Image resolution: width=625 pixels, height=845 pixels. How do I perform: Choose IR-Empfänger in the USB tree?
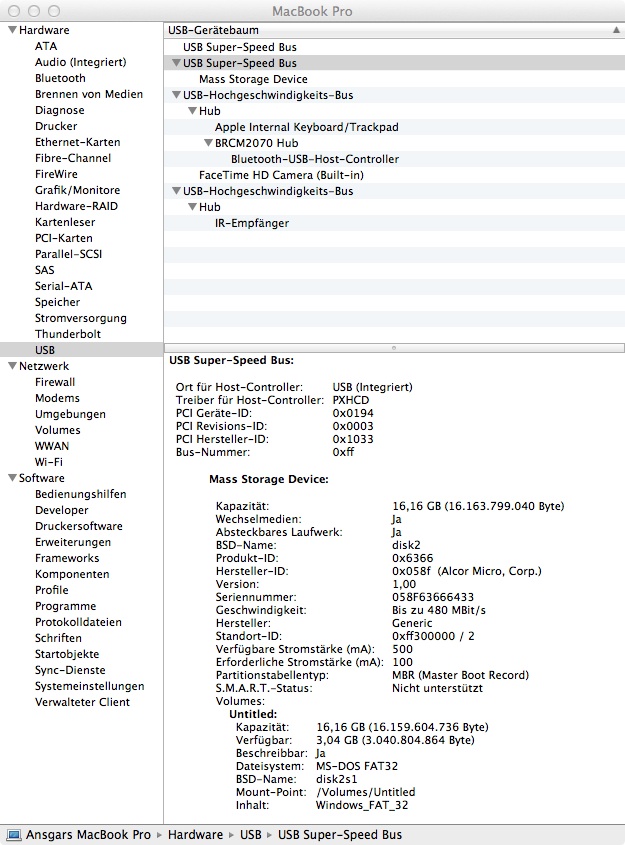click(x=251, y=223)
